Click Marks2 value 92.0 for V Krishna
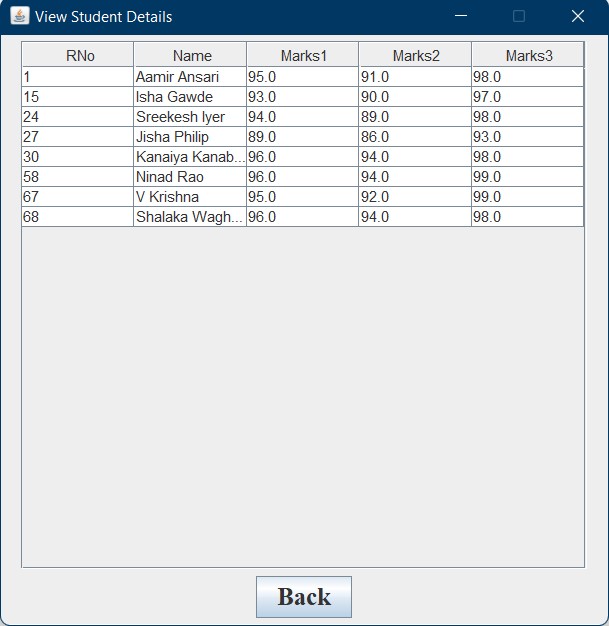 tap(415, 196)
